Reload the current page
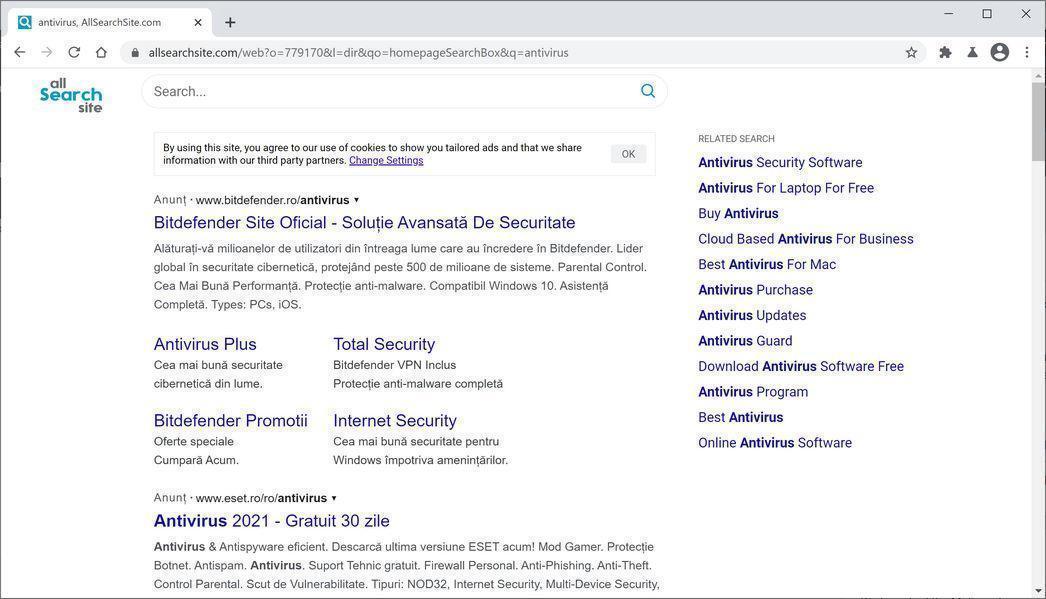The height and width of the screenshot is (599, 1046). (x=74, y=53)
